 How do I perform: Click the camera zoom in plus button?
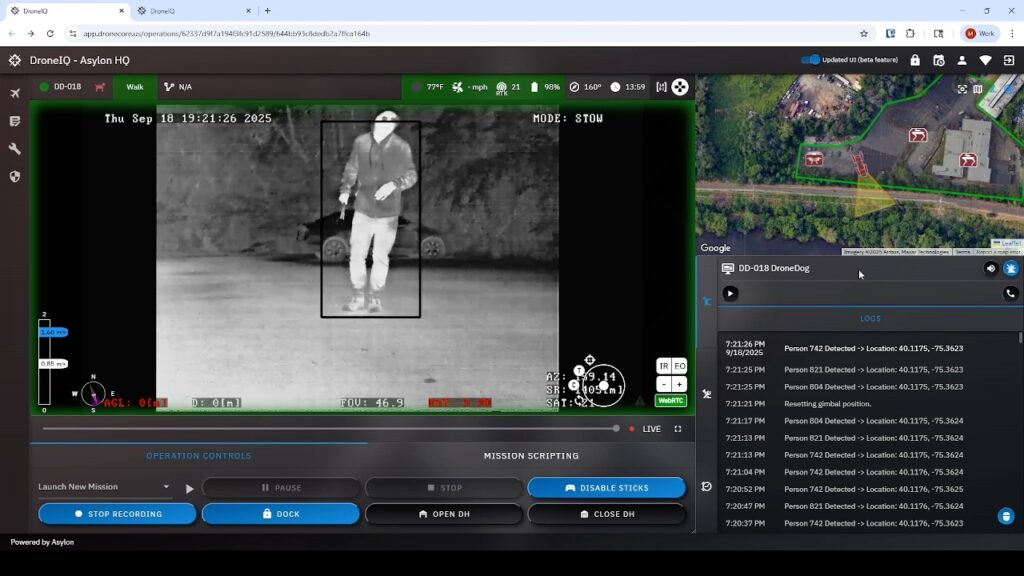680,384
